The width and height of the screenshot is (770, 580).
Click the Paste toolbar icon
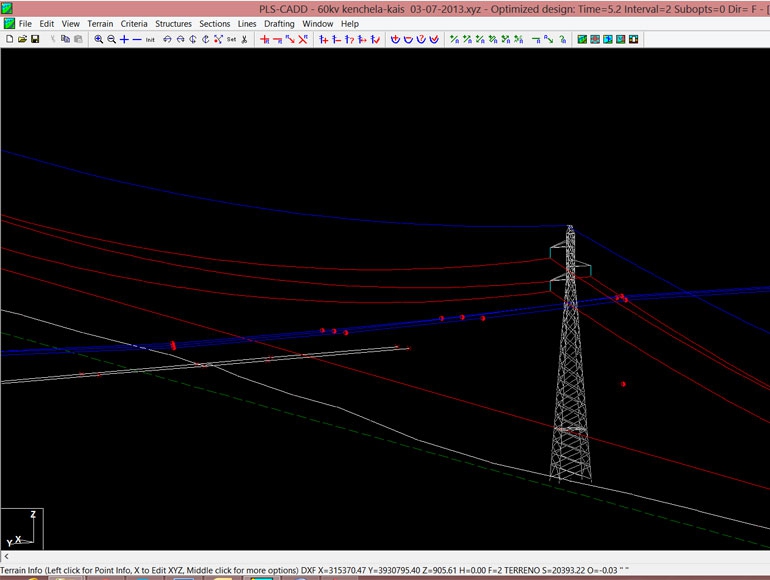(78, 39)
